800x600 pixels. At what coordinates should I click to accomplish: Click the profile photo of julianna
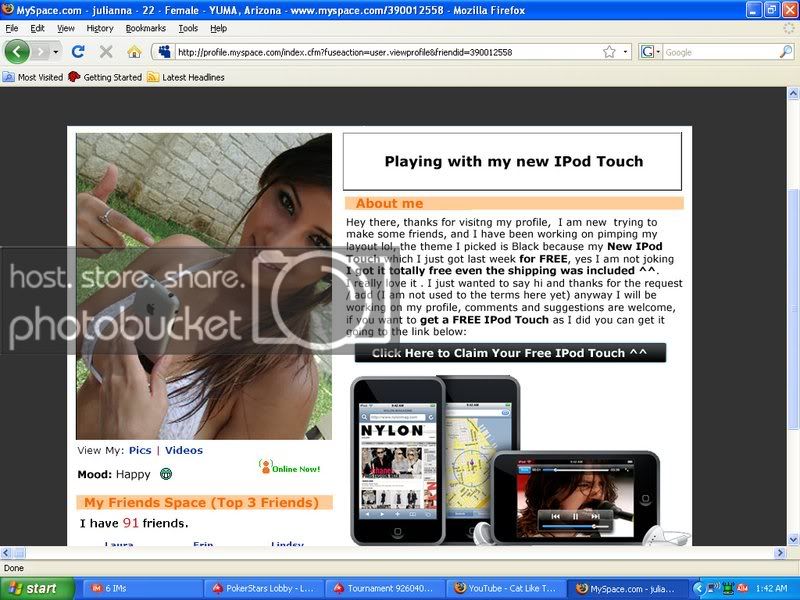coord(204,286)
